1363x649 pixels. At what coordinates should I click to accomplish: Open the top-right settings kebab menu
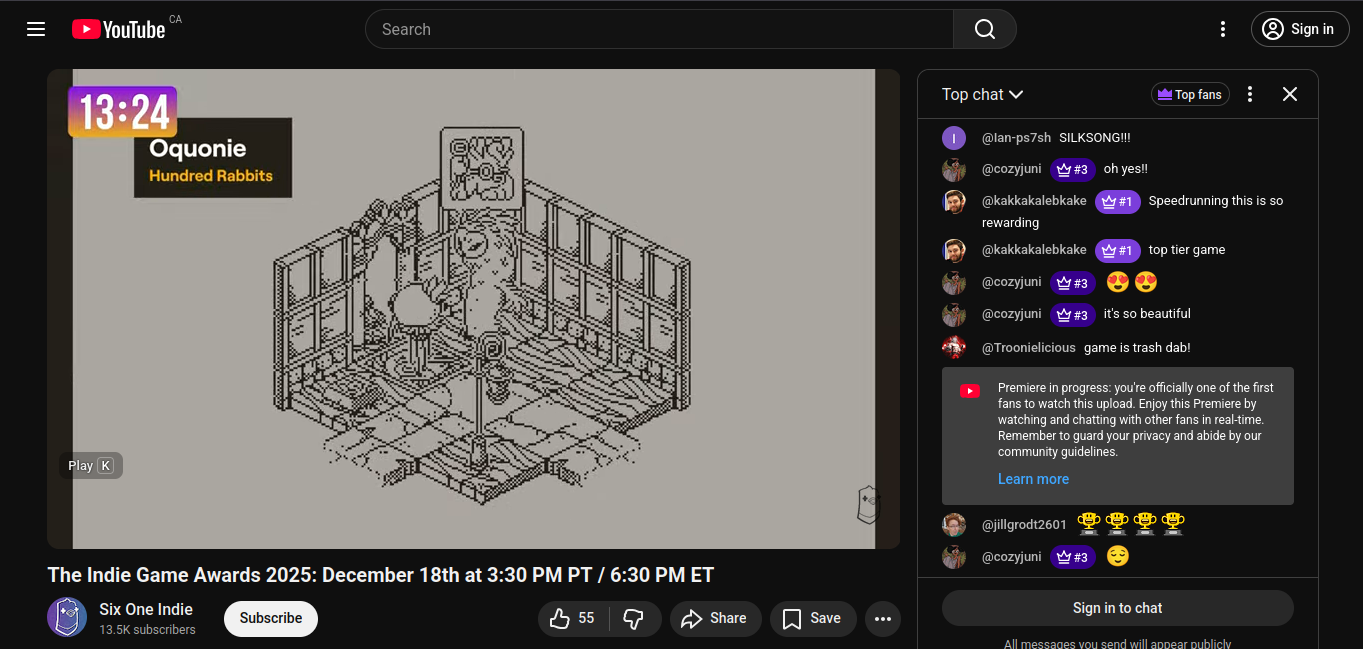point(1222,29)
